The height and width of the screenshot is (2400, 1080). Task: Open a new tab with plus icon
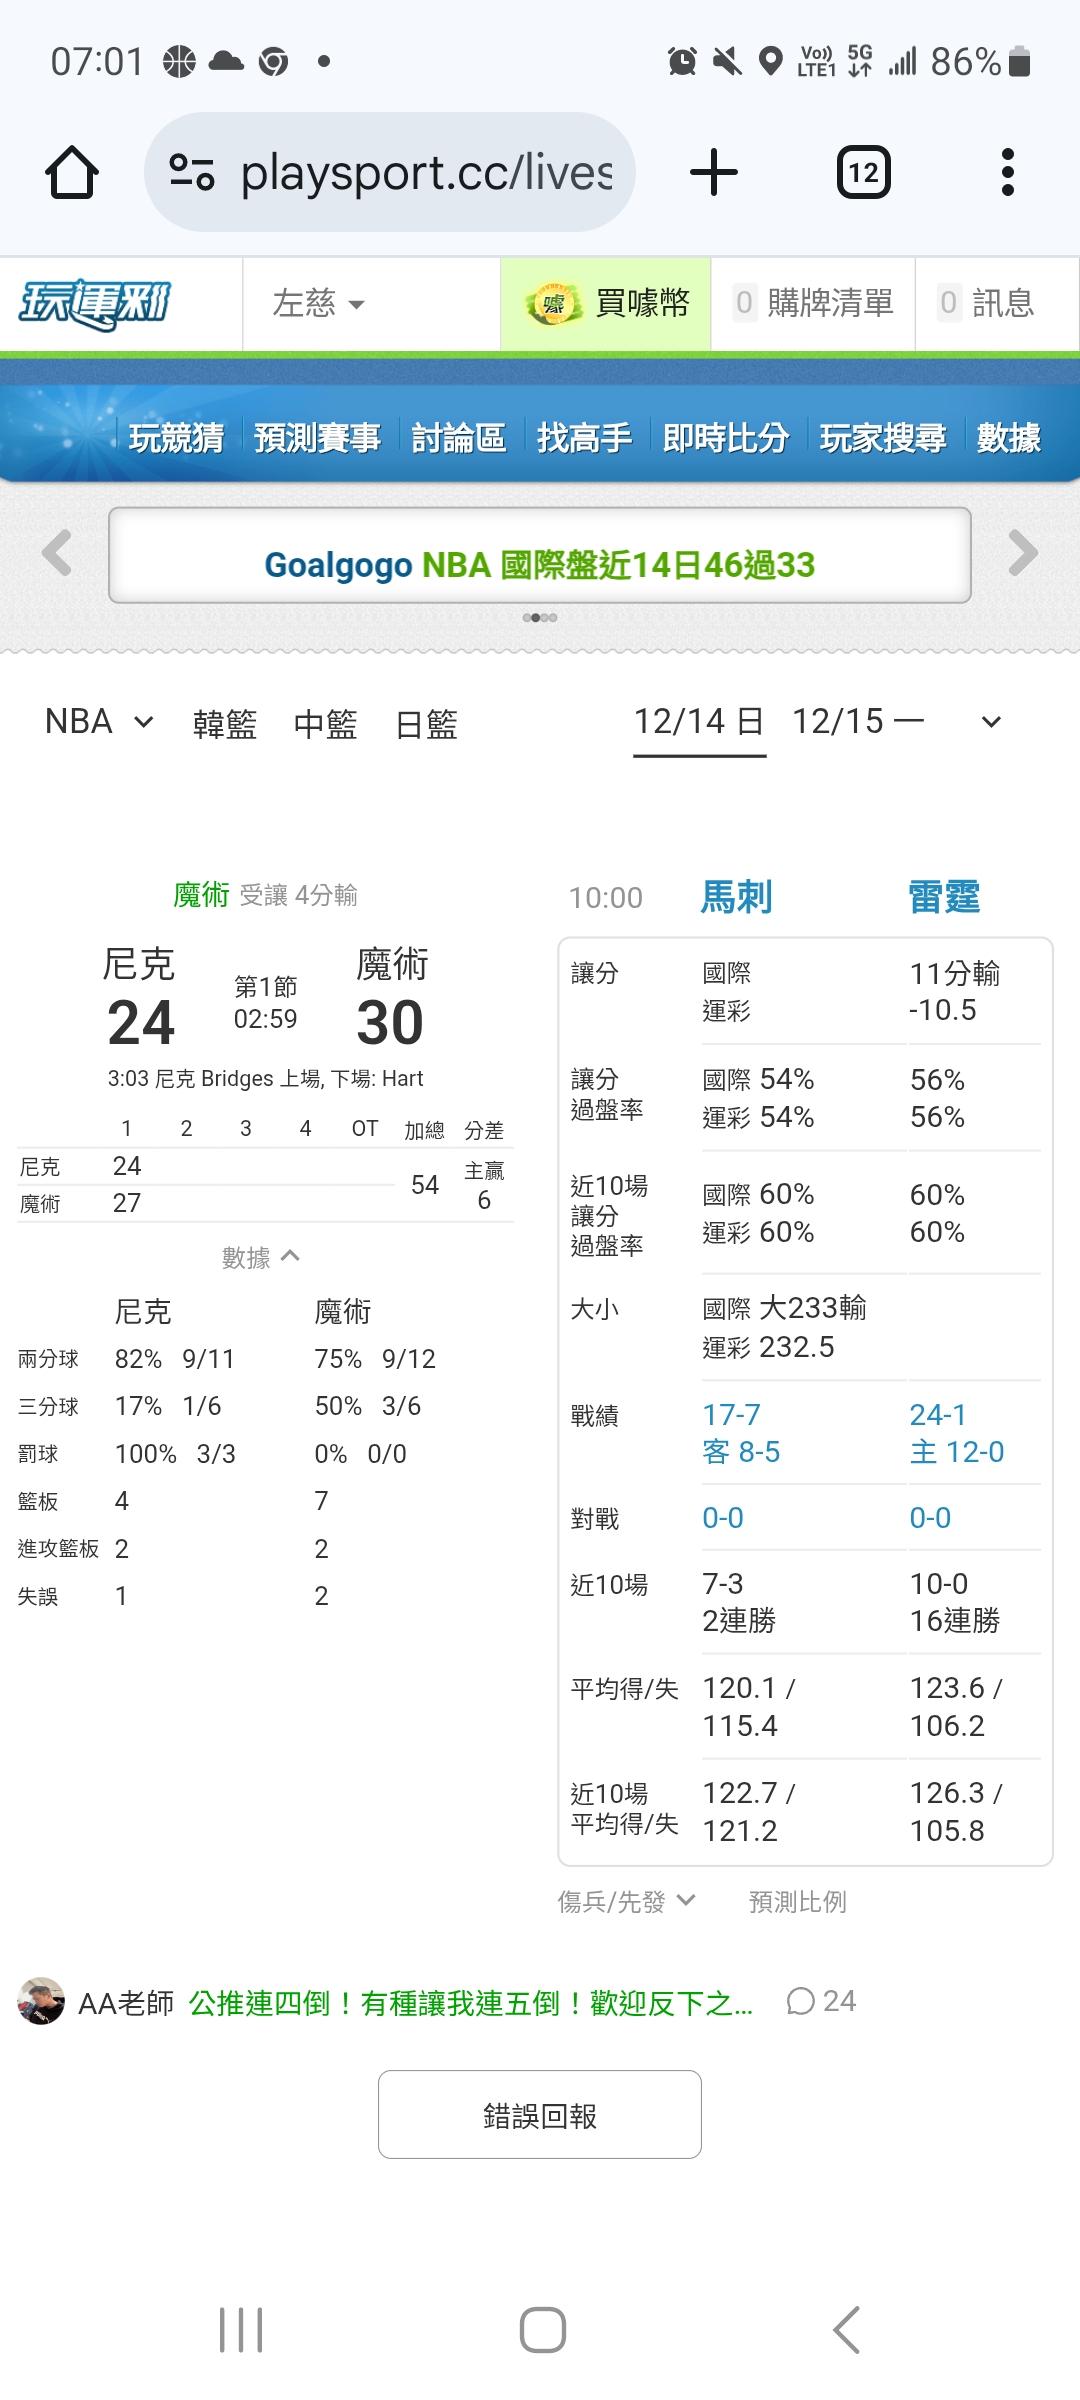click(714, 173)
